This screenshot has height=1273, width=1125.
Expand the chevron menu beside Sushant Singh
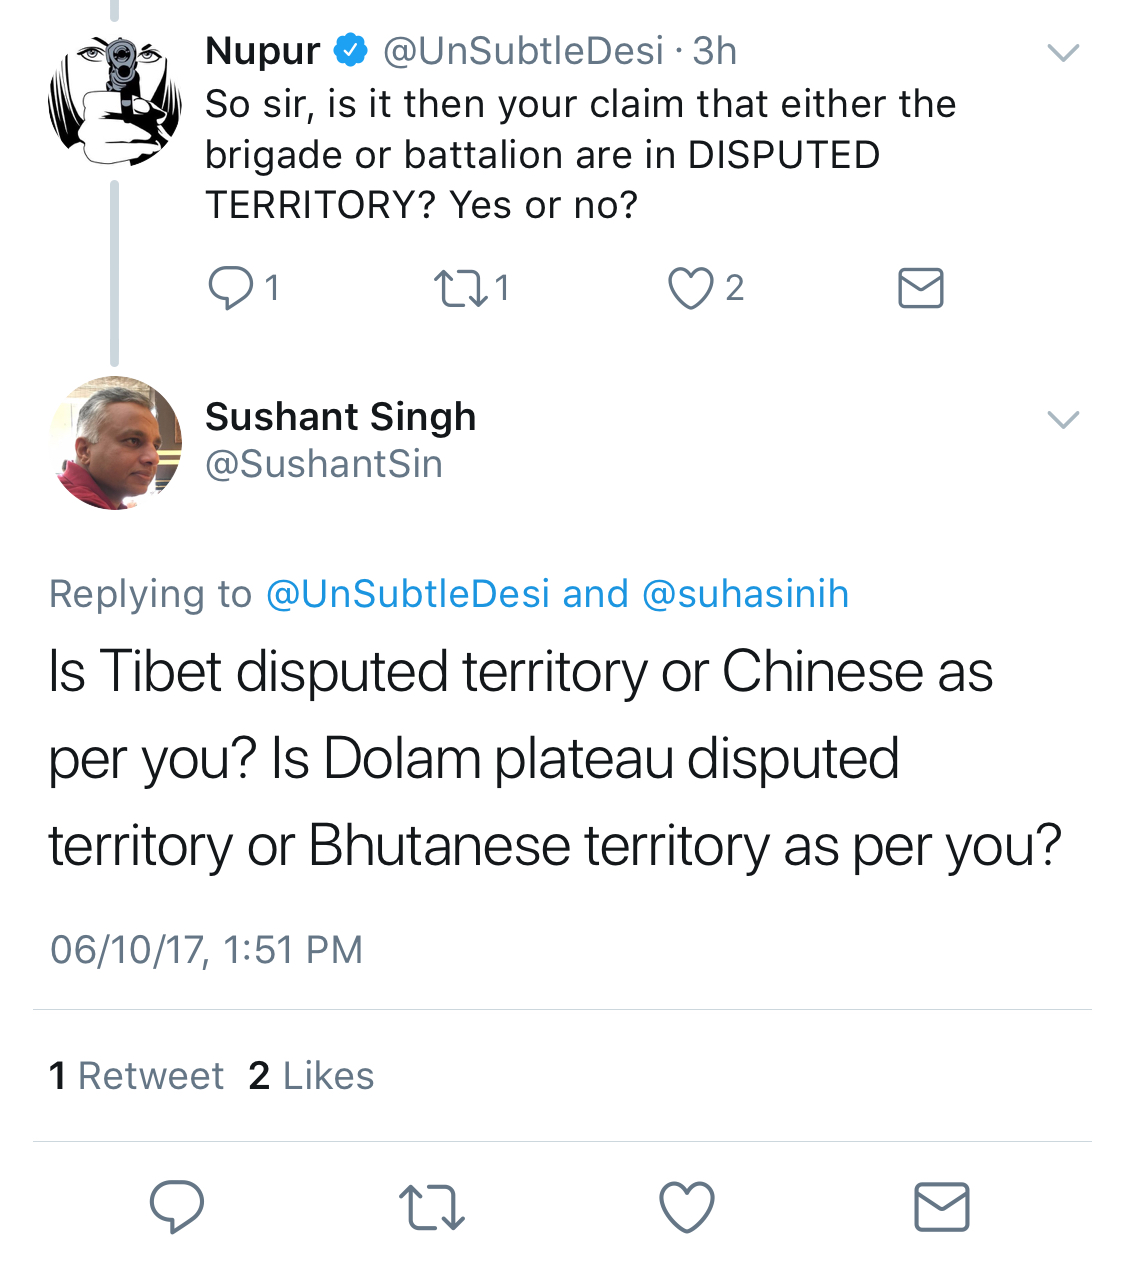click(1063, 419)
